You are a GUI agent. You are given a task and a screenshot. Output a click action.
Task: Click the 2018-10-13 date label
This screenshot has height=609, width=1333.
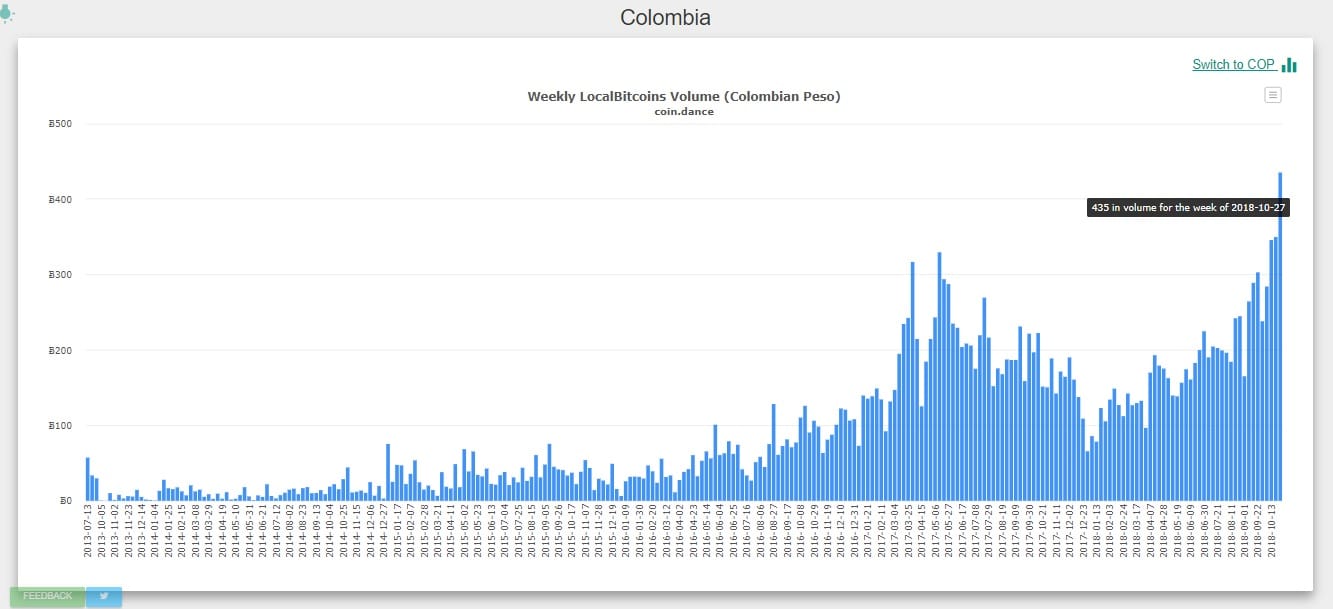[1270, 530]
